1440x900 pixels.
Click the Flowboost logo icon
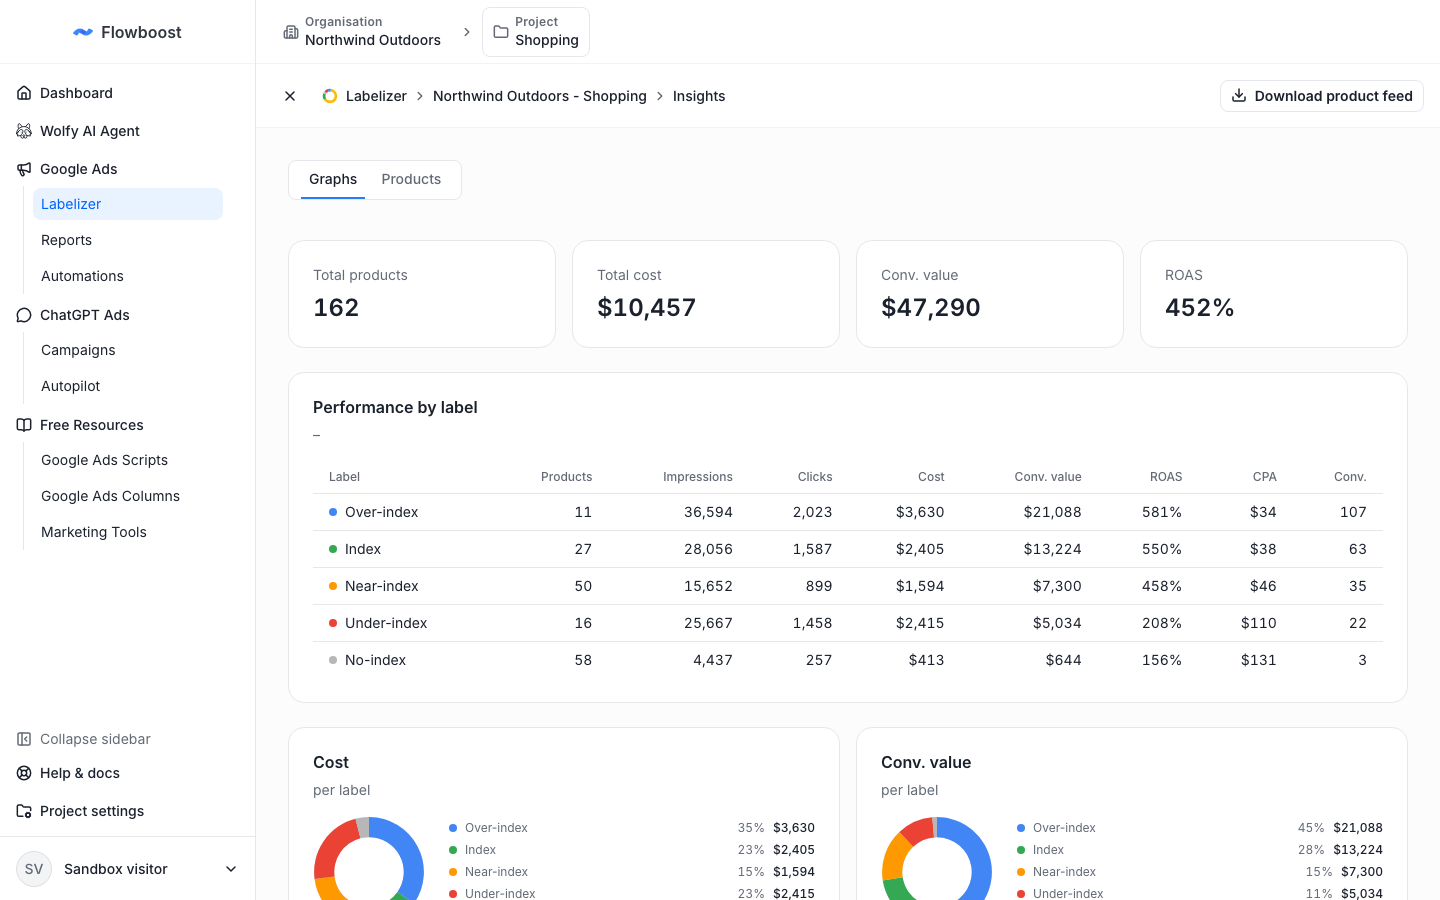point(83,32)
